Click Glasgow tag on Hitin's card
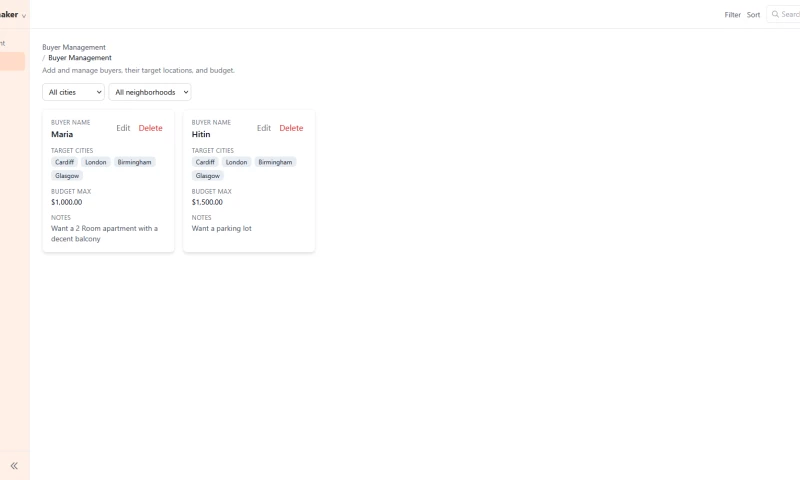The width and height of the screenshot is (800, 480). pos(208,175)
